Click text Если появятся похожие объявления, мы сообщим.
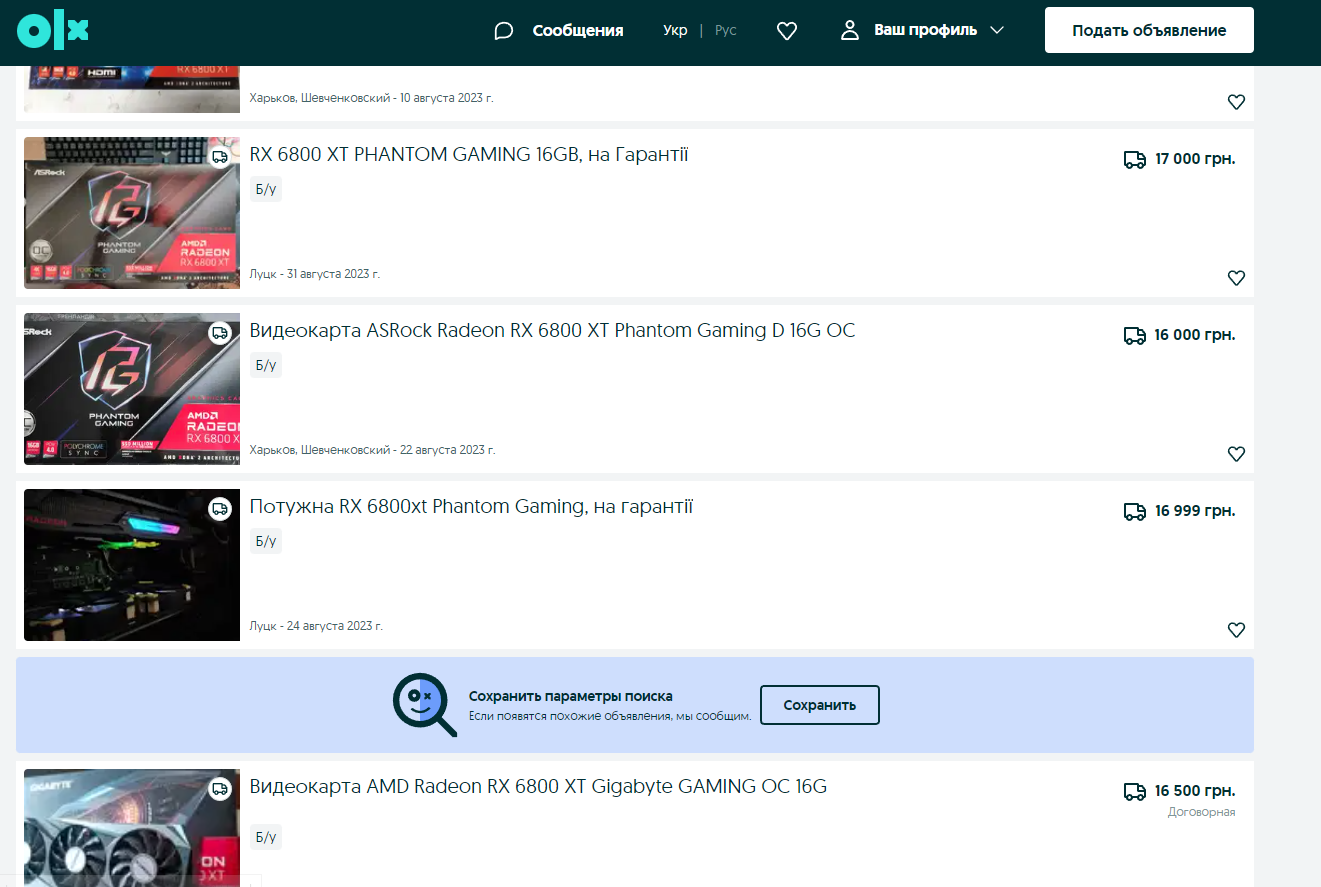This screenshot has width=1321, height=887. [x=610, y=716]
